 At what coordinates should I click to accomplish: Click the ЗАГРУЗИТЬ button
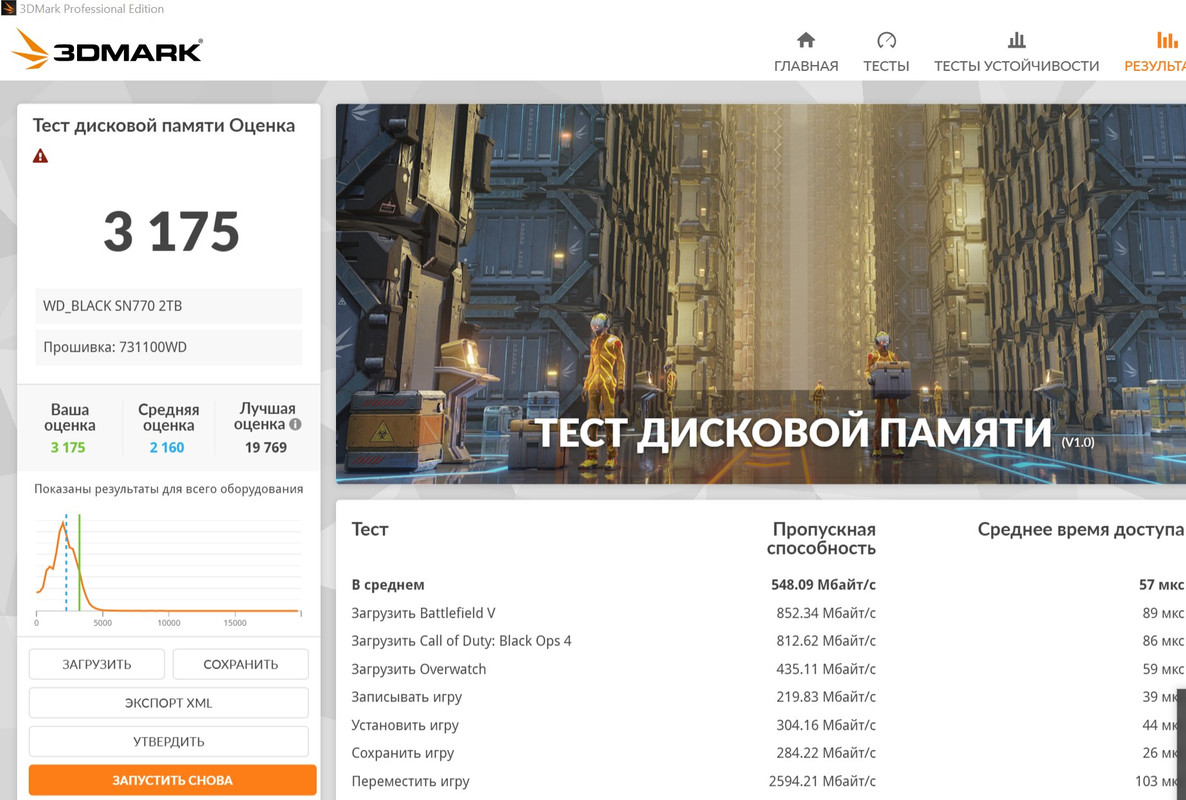[x=97, y=664]
